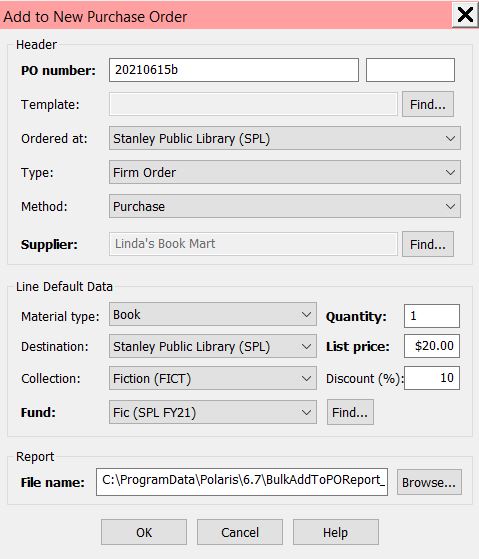Viewport: 479px width, 559px height.
Task: Click Find next to the Supplier field
Action: coord(428,244)
